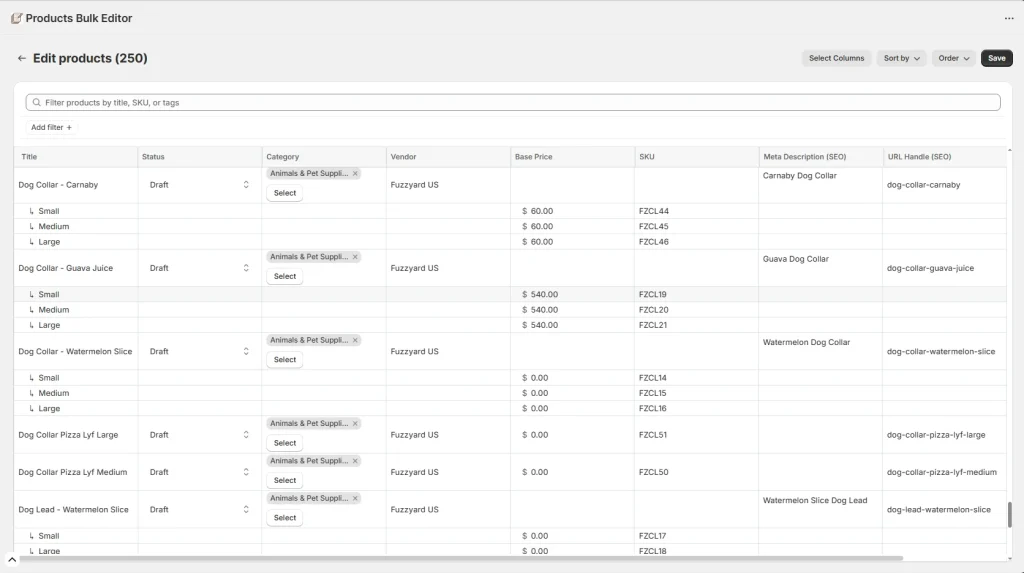Edit the $540.00 price for FZCL20

pyautogui.click(x=573, y=310)
